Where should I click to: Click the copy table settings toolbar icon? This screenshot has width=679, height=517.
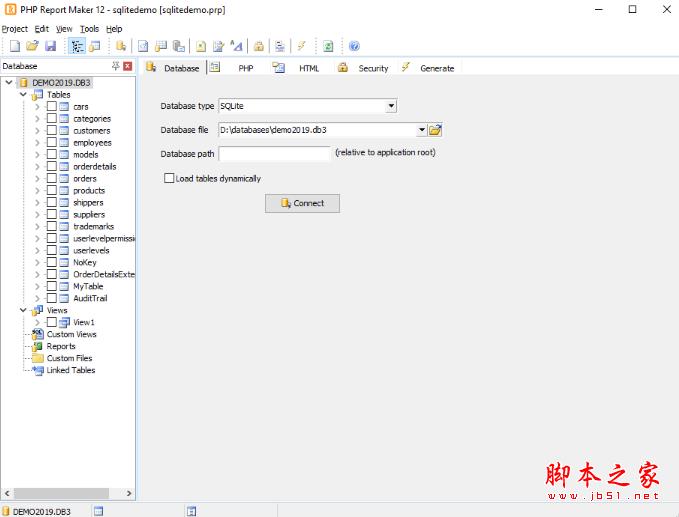click(x=179, y=46)
